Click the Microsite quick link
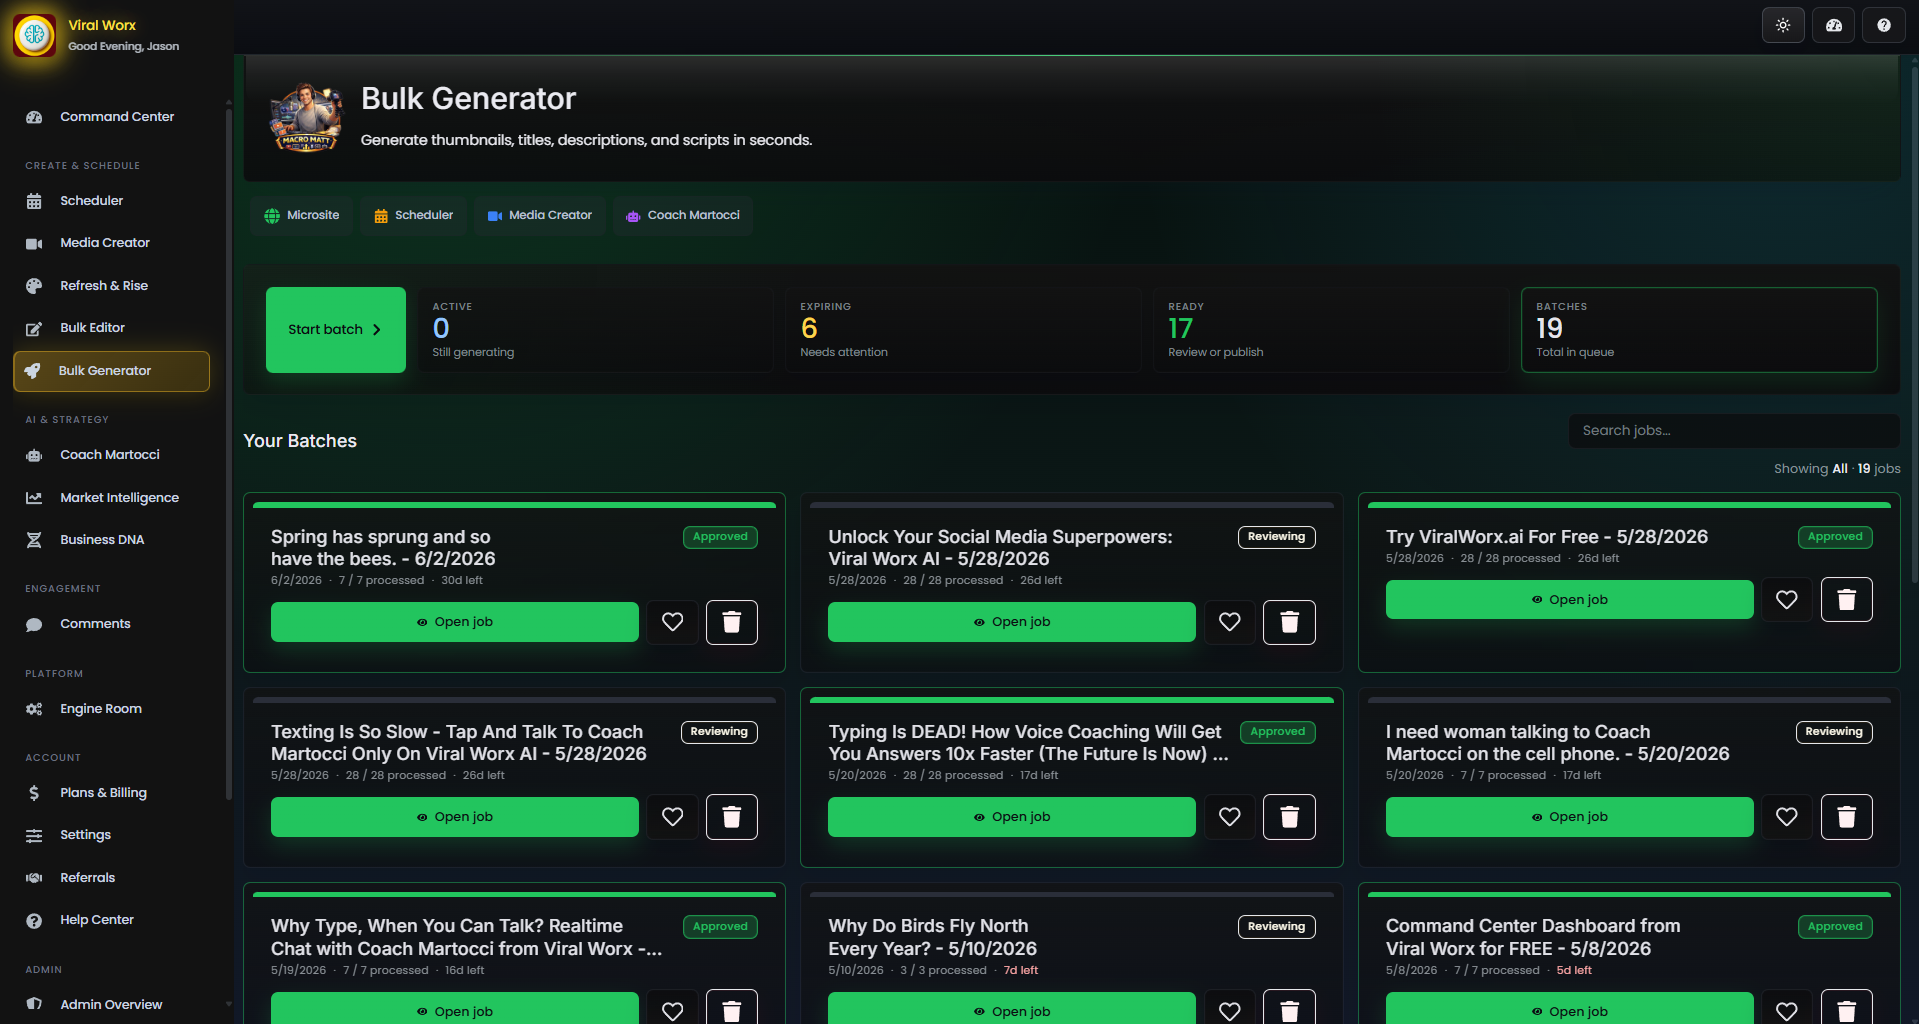This screenshot has height=1024, width=1919. point(301,216)
